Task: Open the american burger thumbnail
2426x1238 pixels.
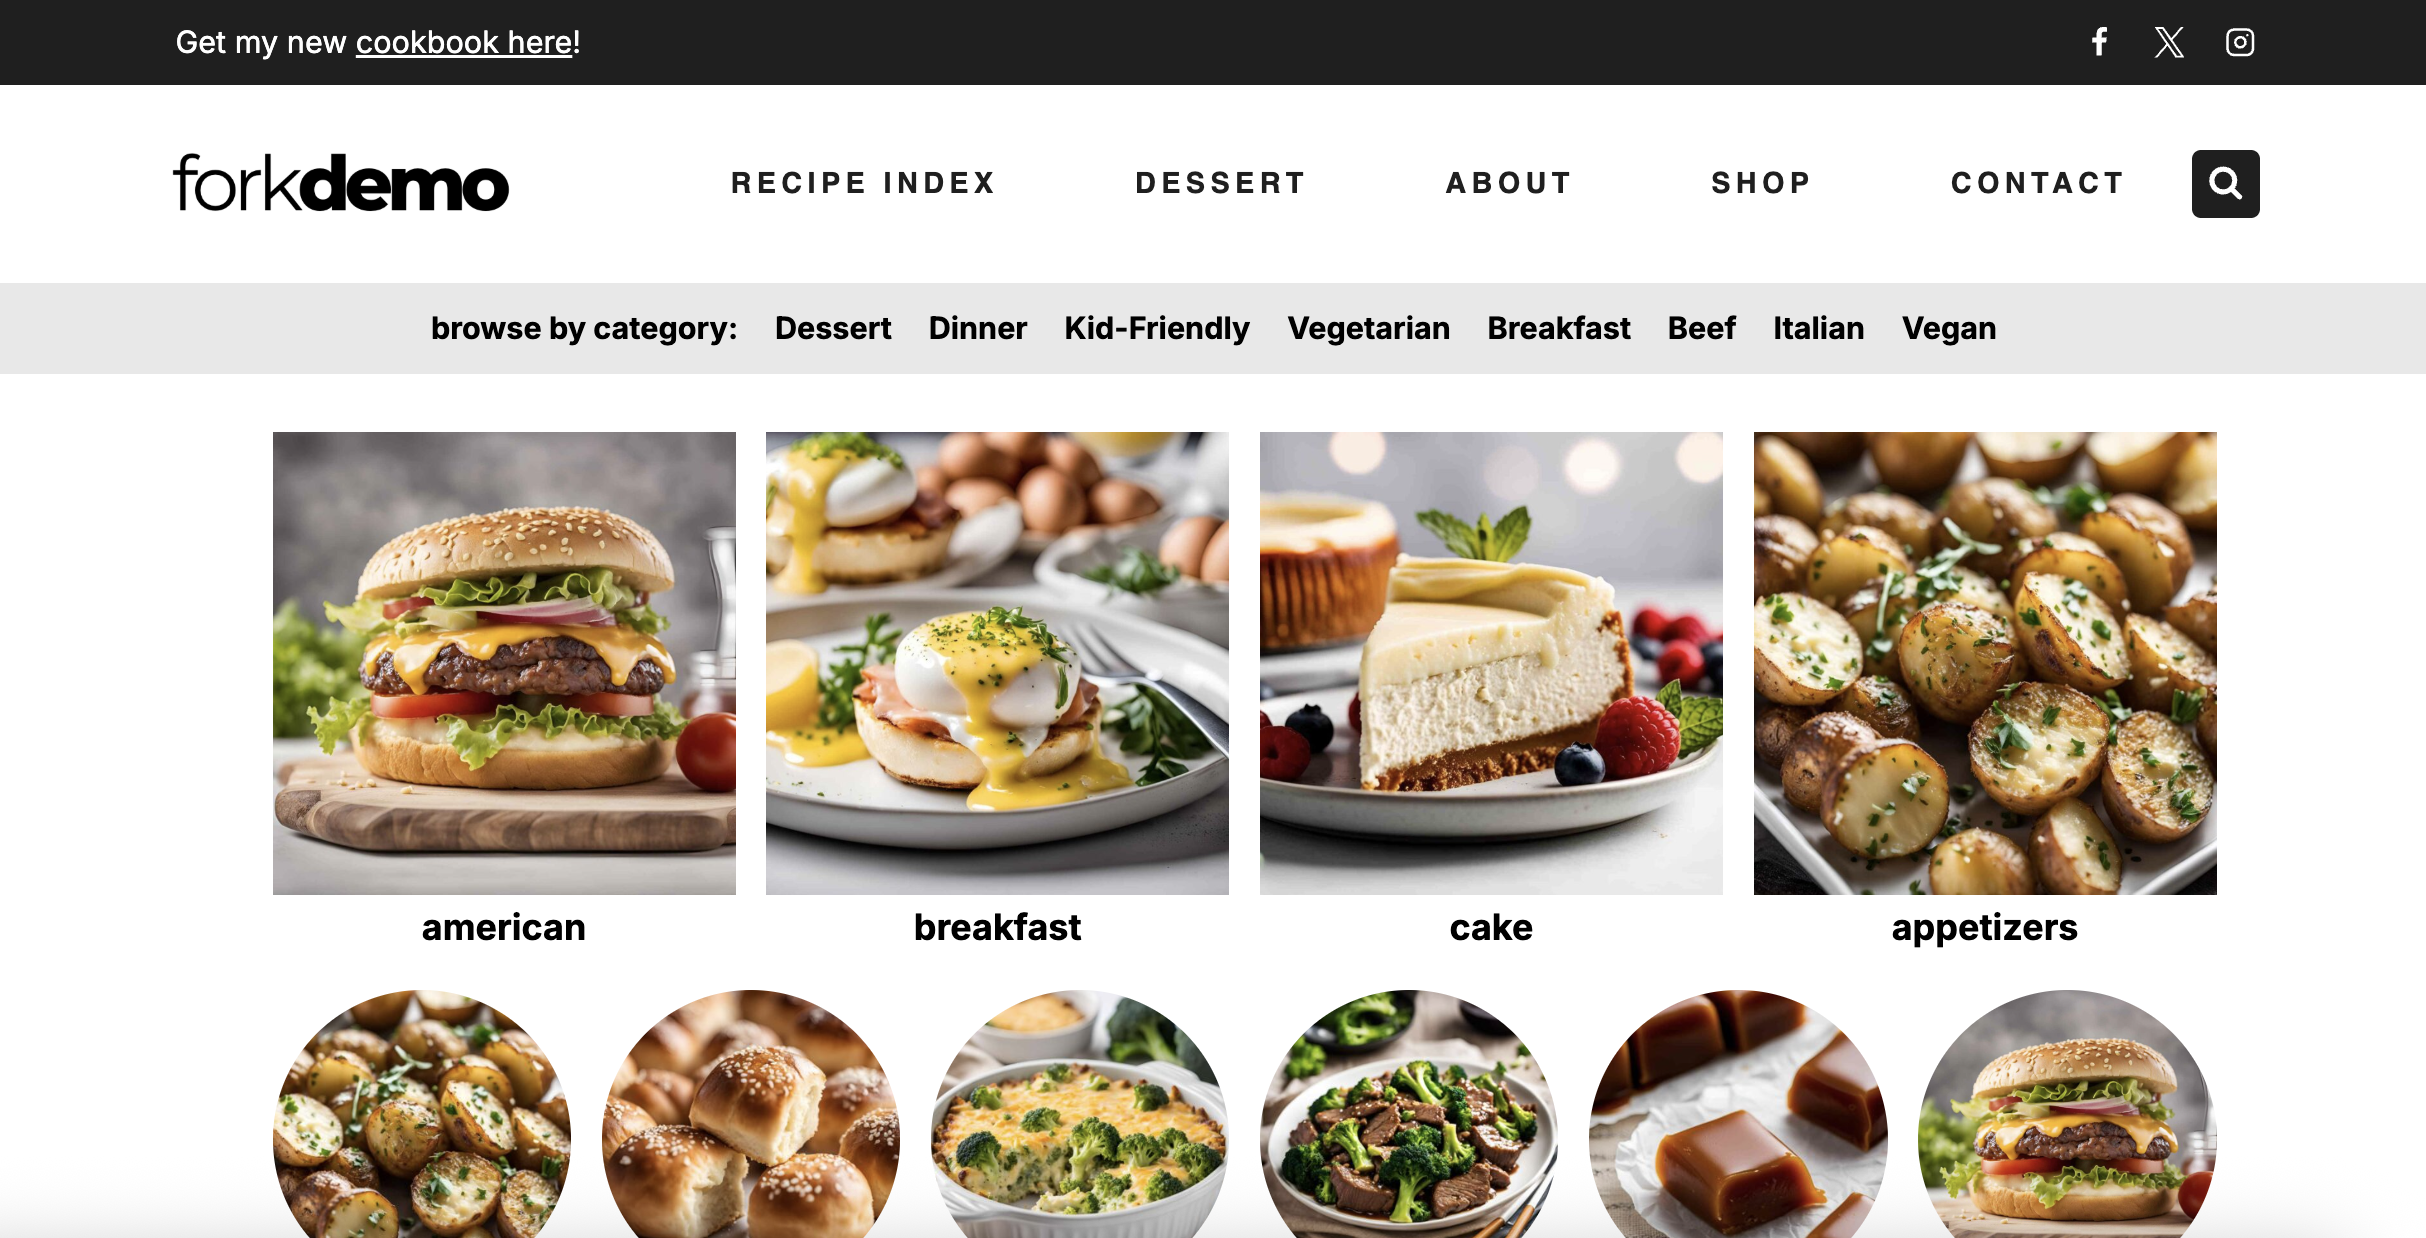Action: coord(504,663)
